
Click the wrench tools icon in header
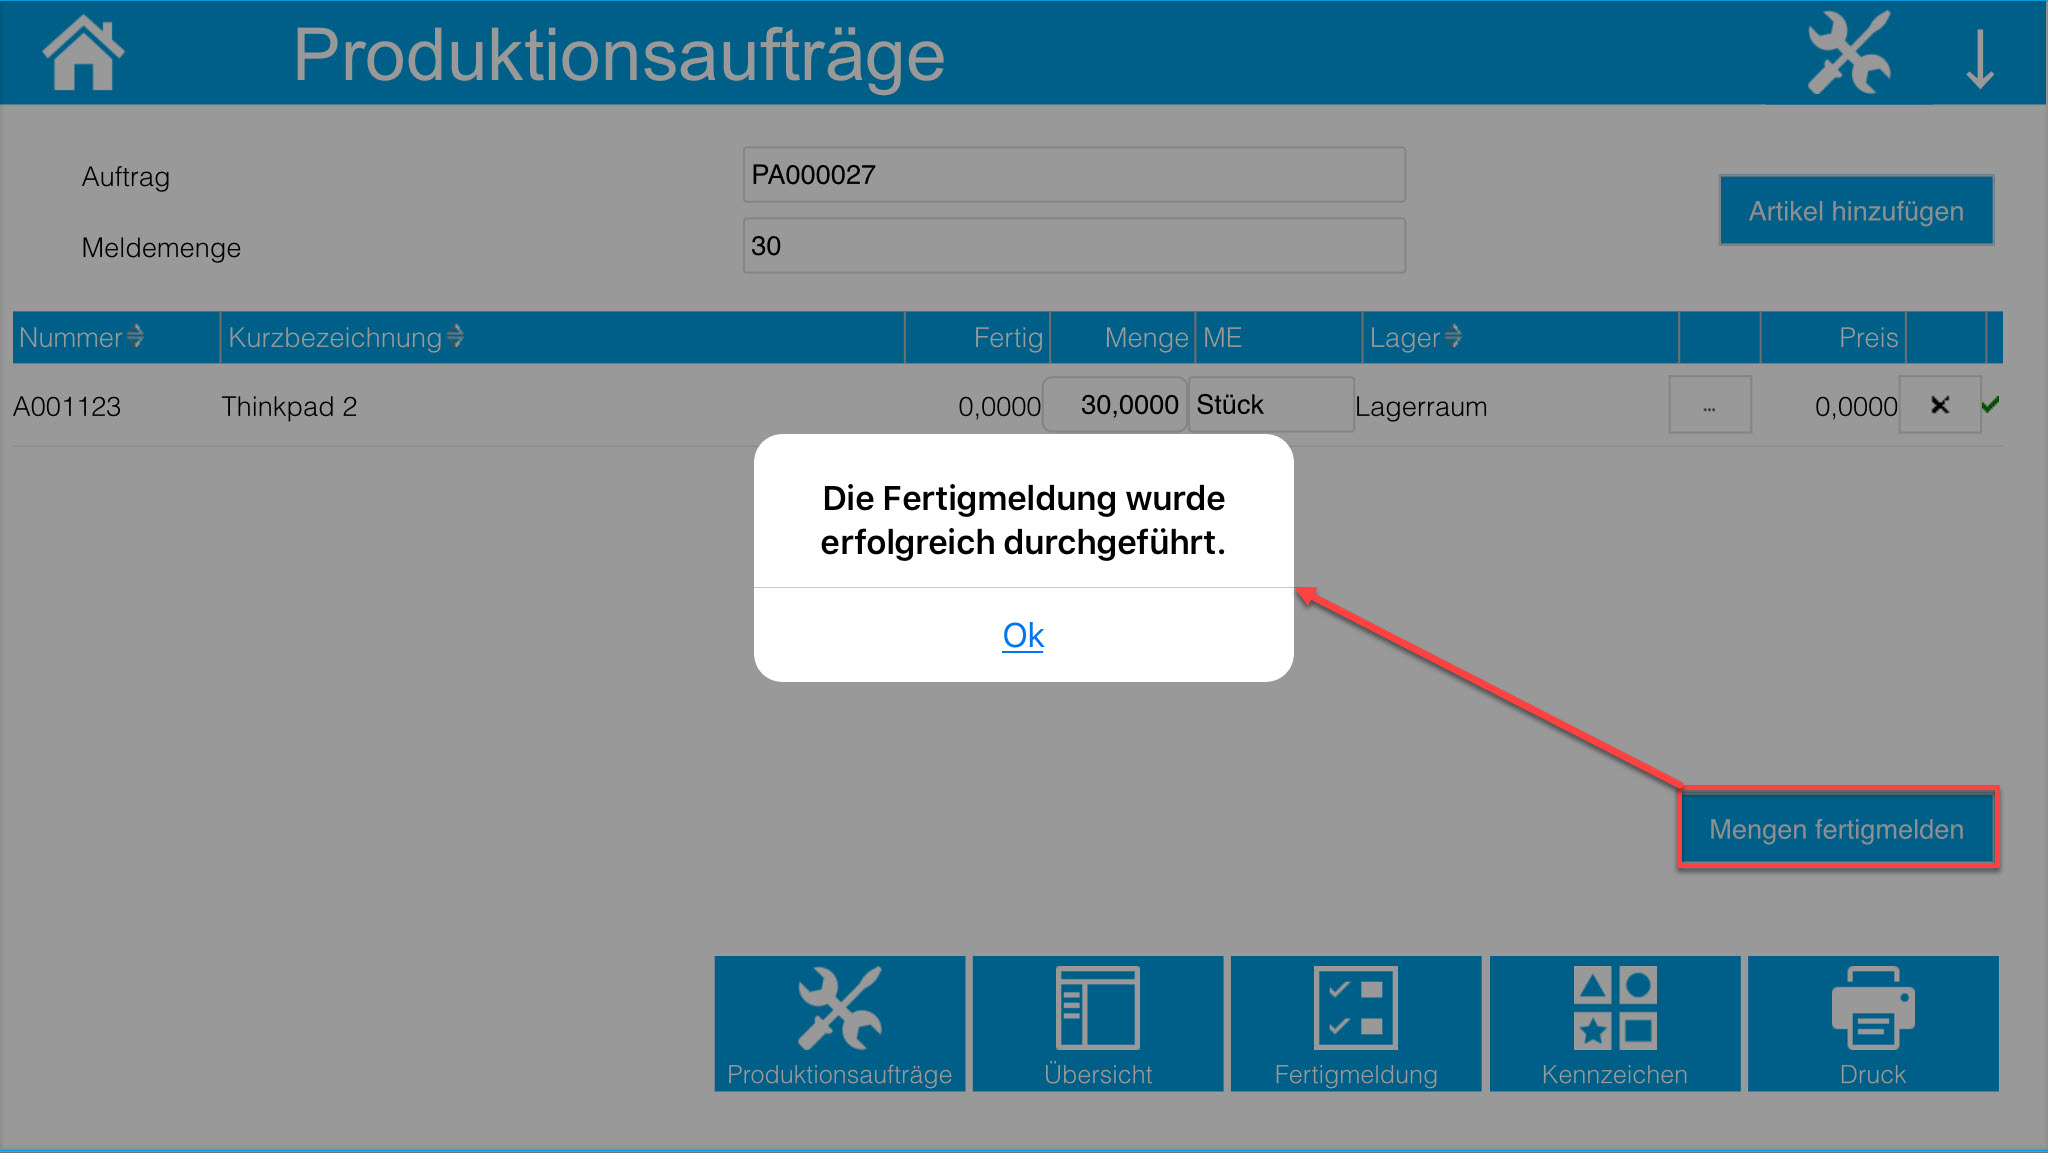[x=1848, y=53]
